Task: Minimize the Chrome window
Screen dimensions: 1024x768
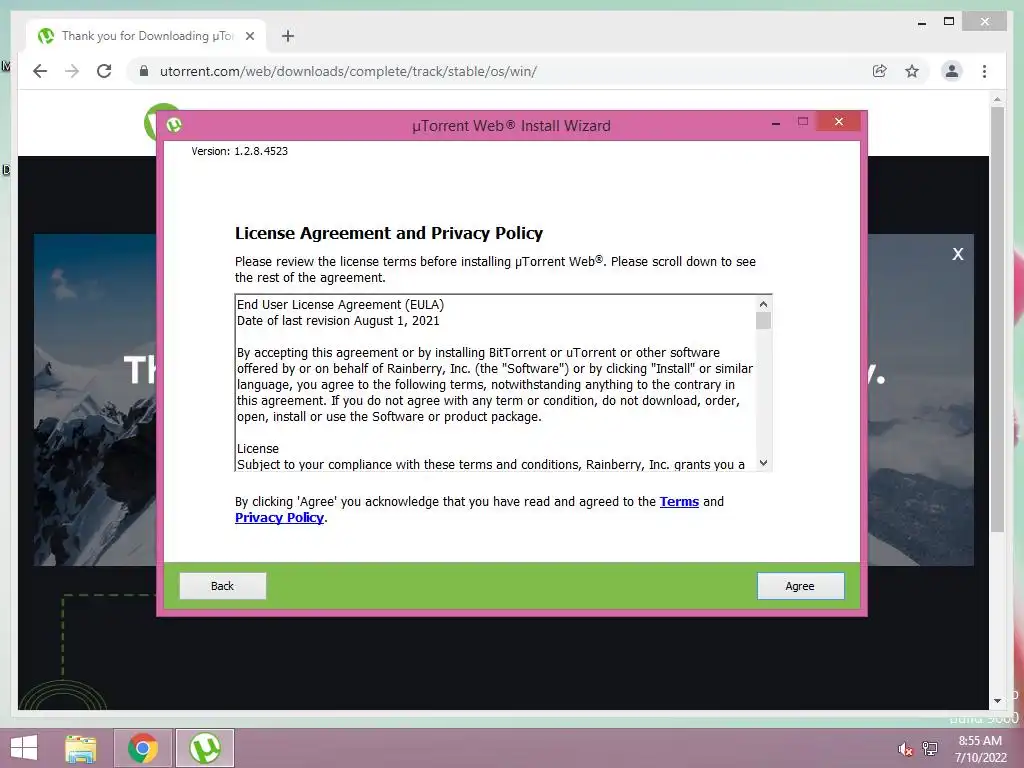Action: click(x=922, y=23)
